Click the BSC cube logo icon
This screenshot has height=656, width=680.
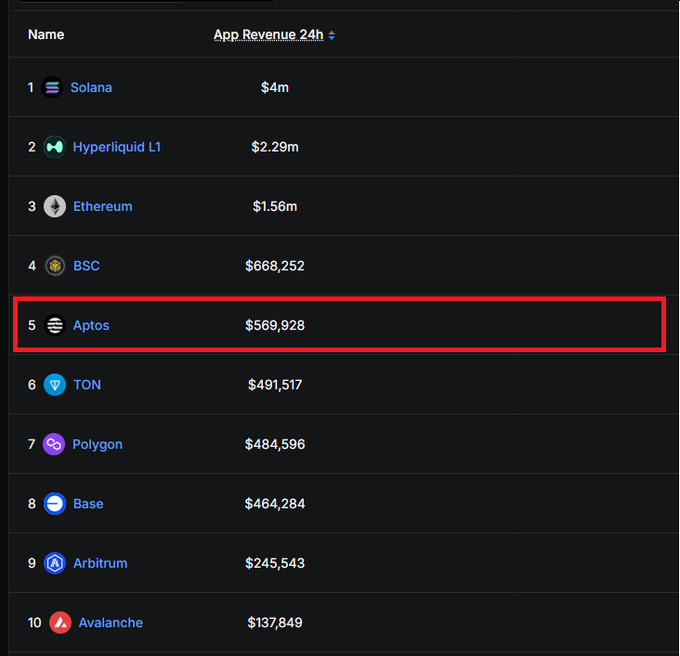pyautogui.click(x=55, y=266)
